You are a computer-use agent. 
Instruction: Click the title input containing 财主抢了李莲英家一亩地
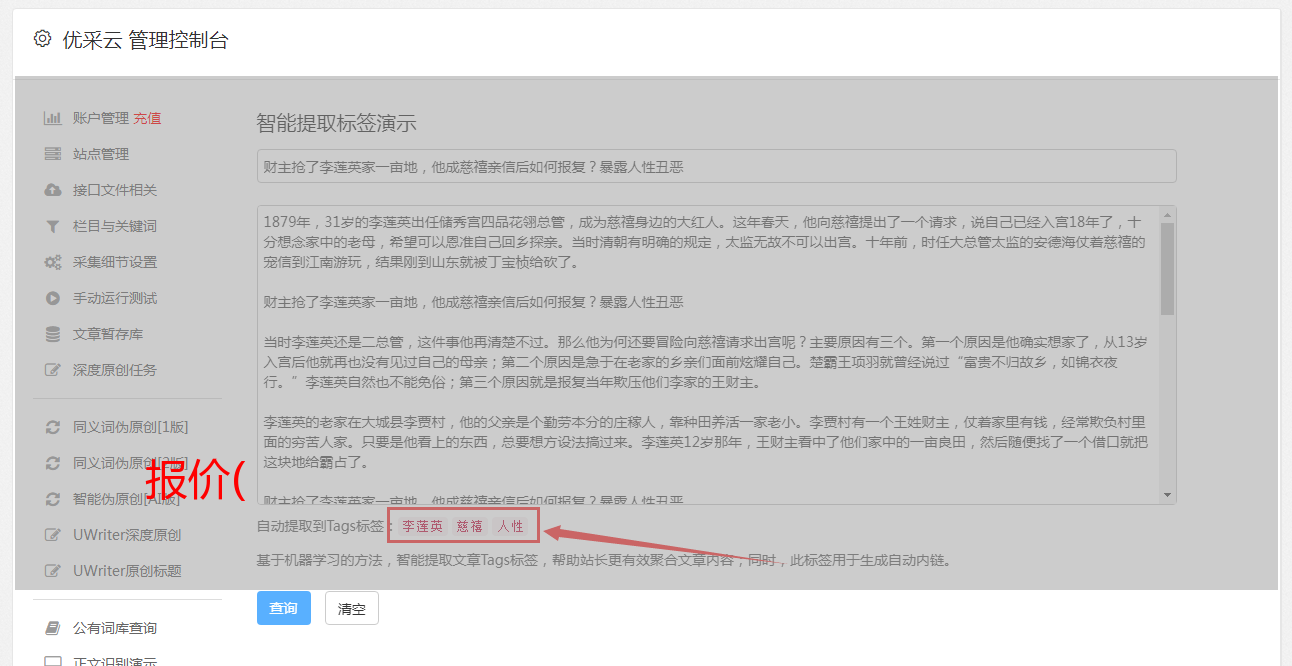coord(716,166)
